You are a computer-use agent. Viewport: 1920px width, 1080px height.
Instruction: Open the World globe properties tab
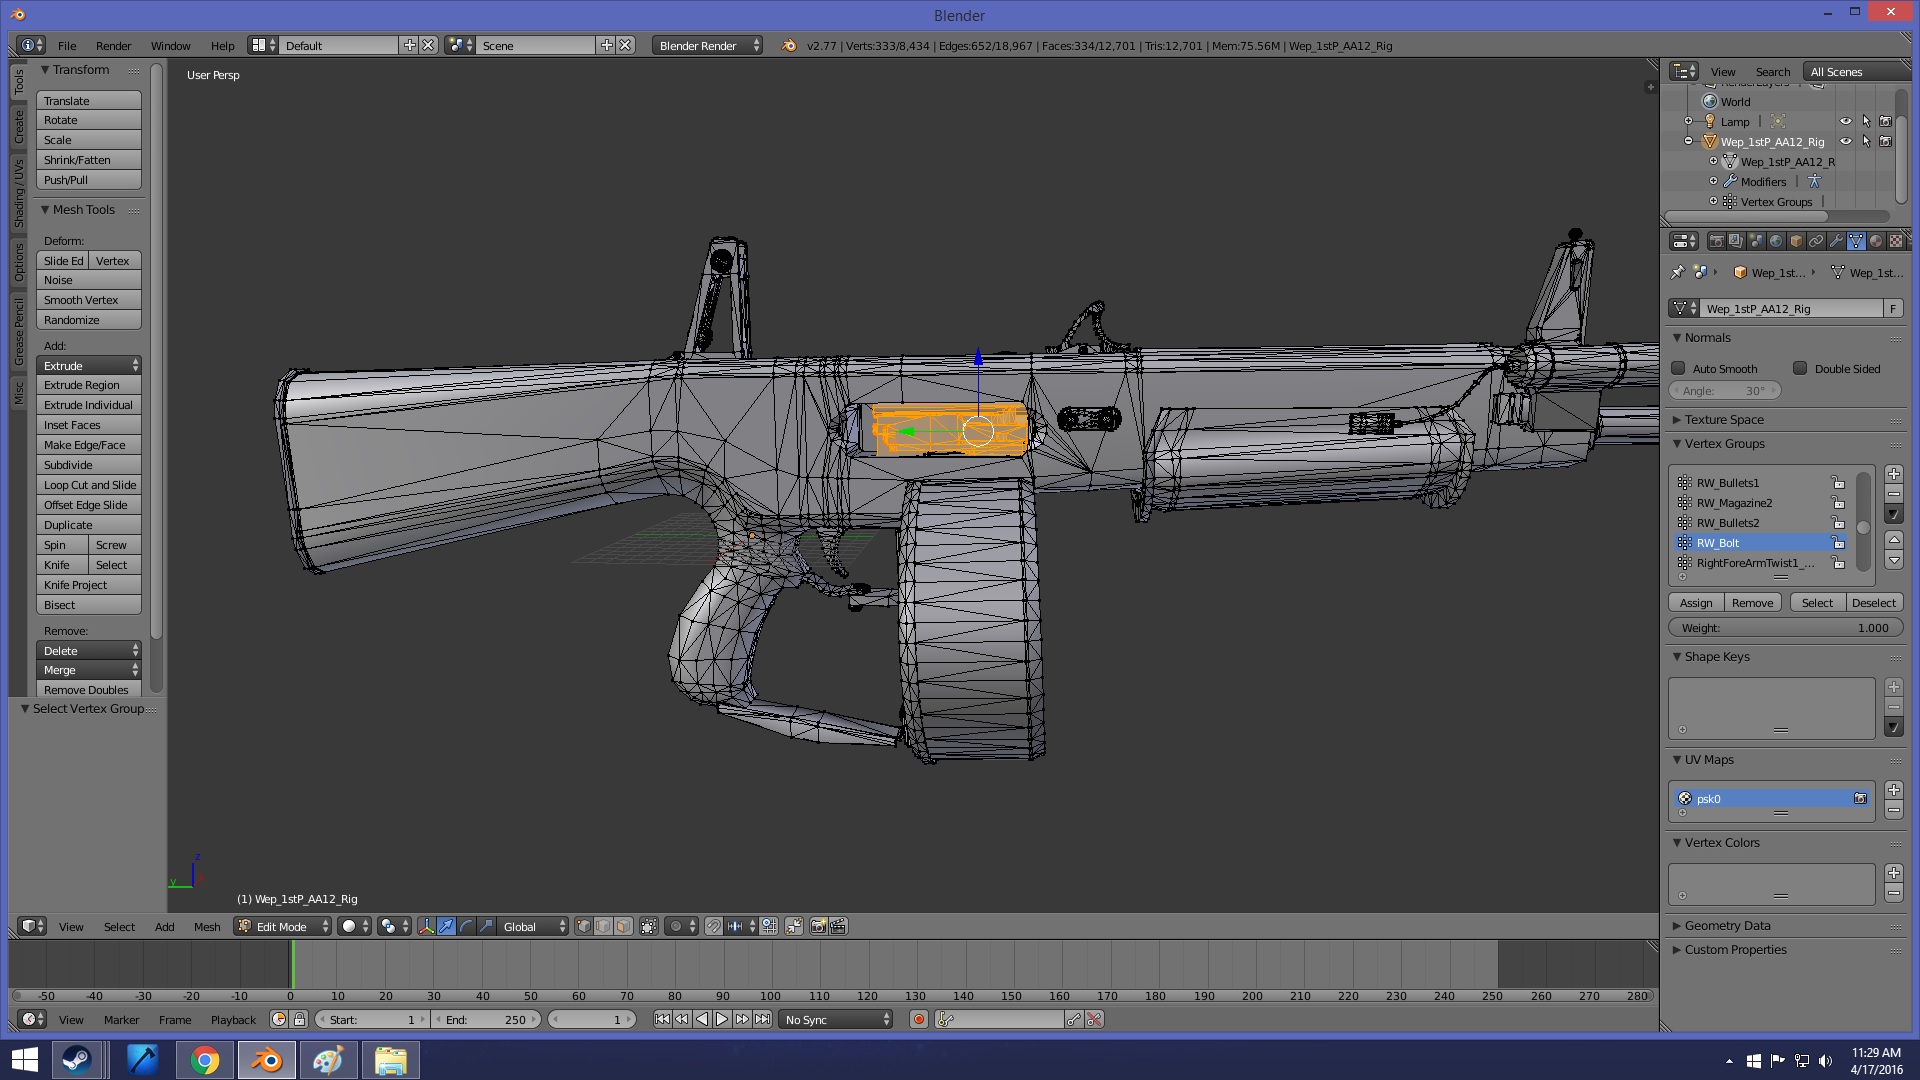point(1776,241)
